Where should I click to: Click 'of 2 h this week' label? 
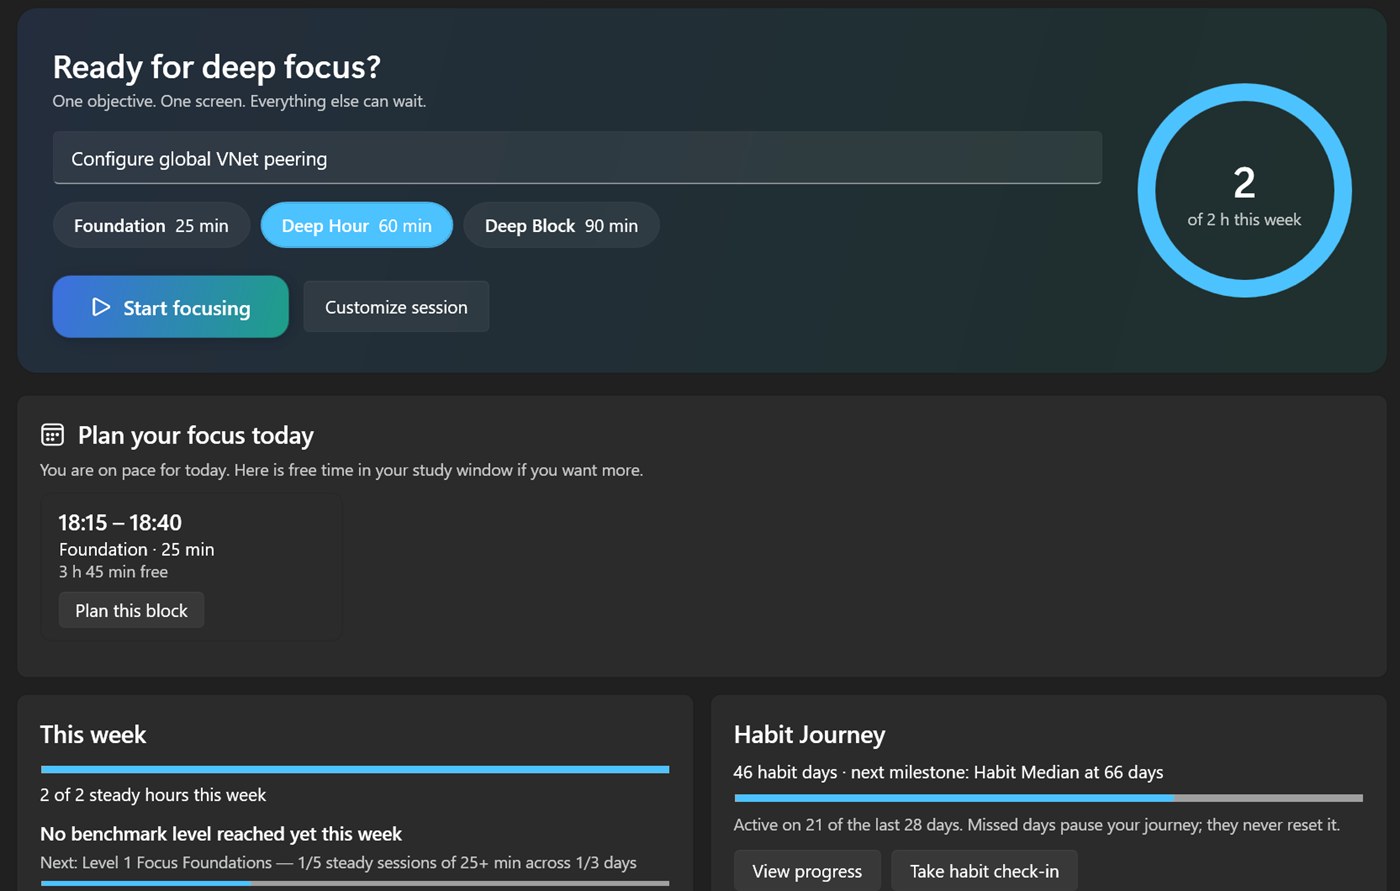pos(1244,219)
